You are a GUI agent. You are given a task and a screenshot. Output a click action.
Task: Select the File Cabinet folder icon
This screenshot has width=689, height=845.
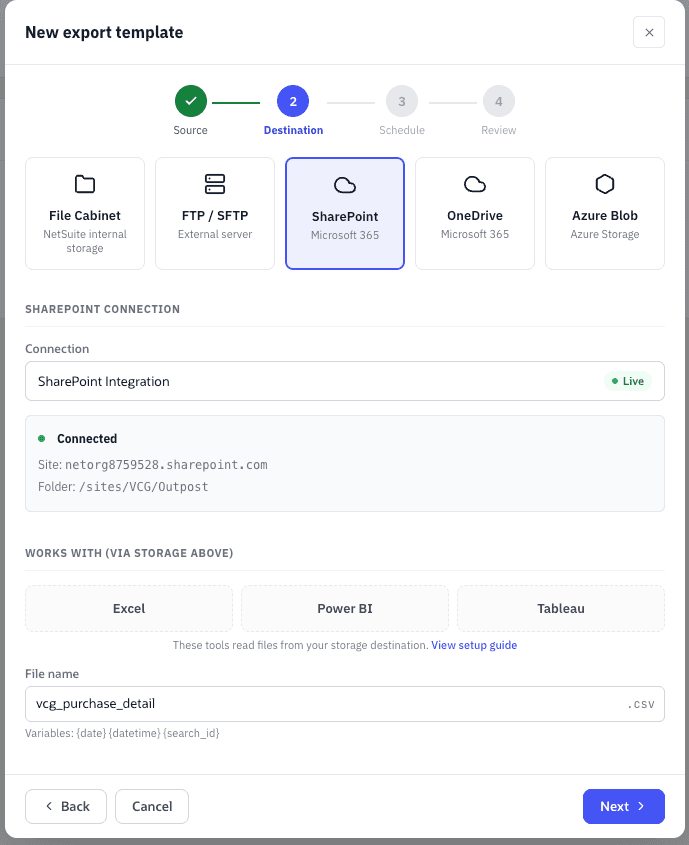pyautogui.click(x=85, y=184)
